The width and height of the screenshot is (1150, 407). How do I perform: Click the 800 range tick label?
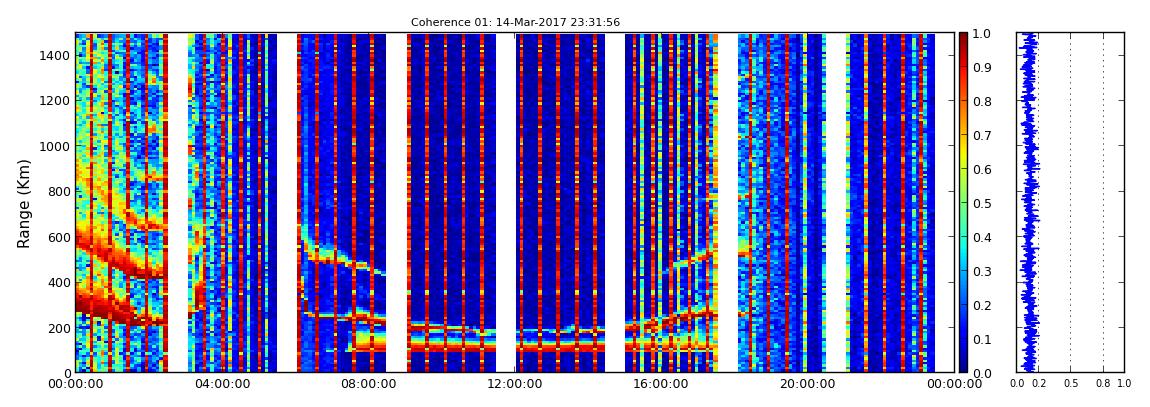59,191
